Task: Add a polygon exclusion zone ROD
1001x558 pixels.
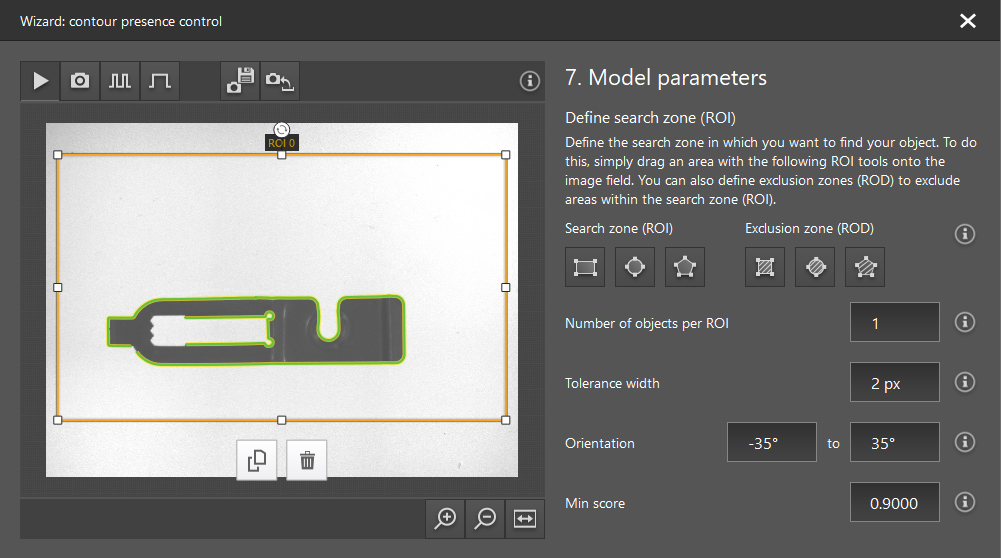Action: pos(865,267)
